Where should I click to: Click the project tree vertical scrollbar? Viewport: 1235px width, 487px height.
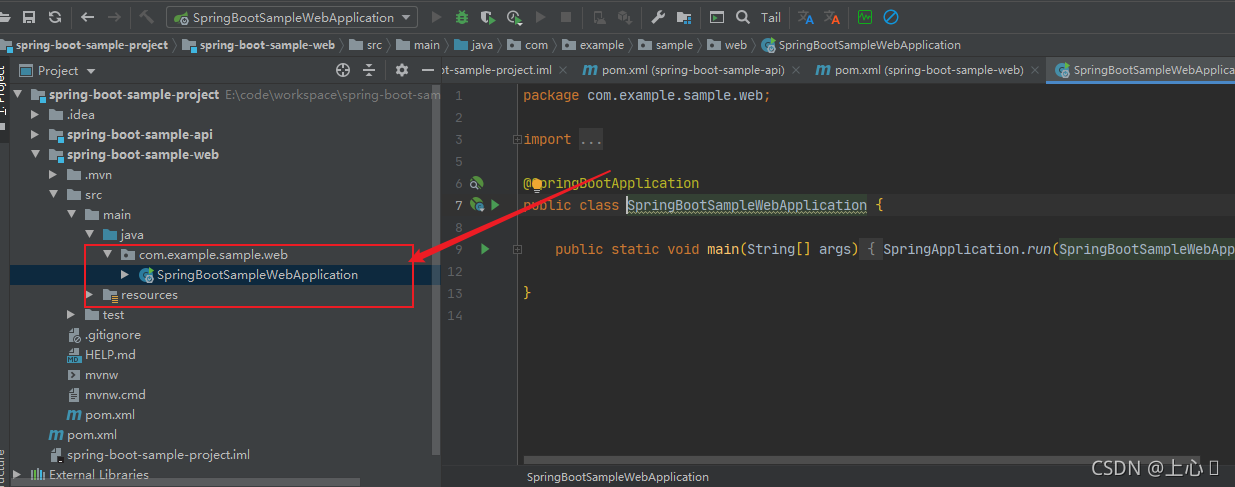pyautogui.click(x=436, y=270)
